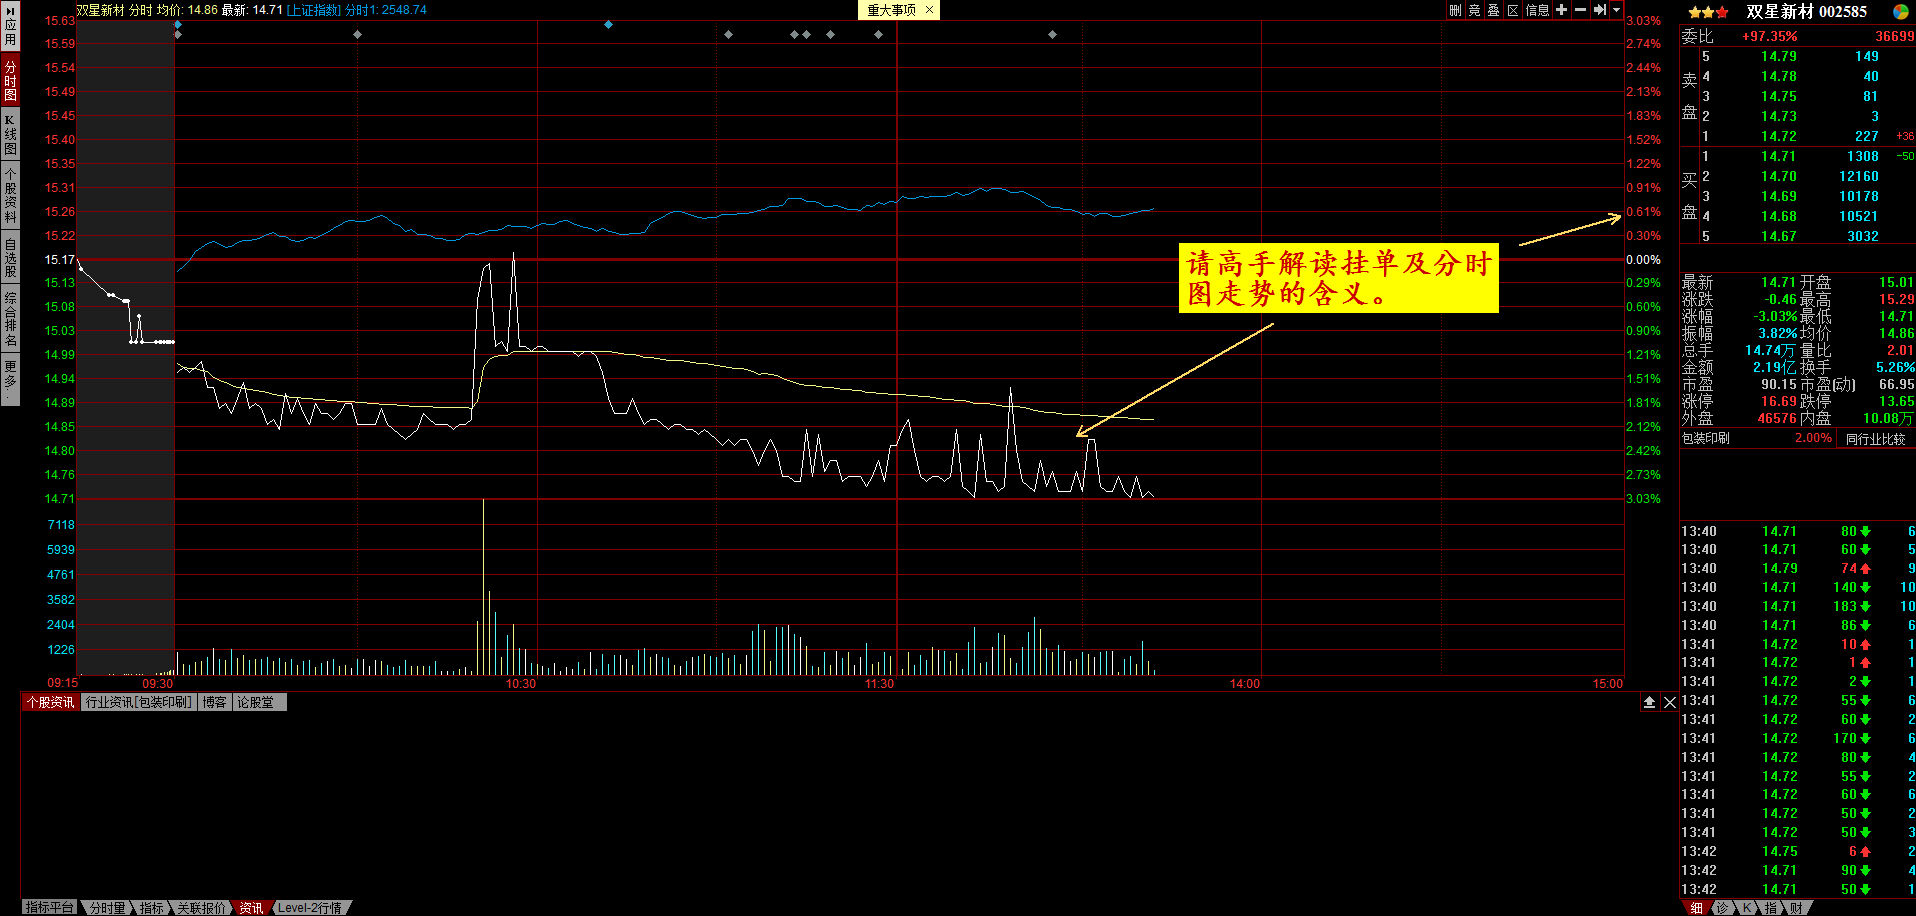
Task: Open the Level-2行情 tab at the bottom
Action: pos(311,907)
